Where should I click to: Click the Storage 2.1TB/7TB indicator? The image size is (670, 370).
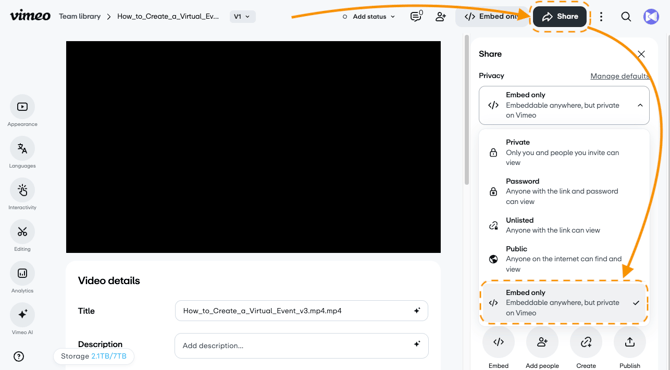point(94,356)
